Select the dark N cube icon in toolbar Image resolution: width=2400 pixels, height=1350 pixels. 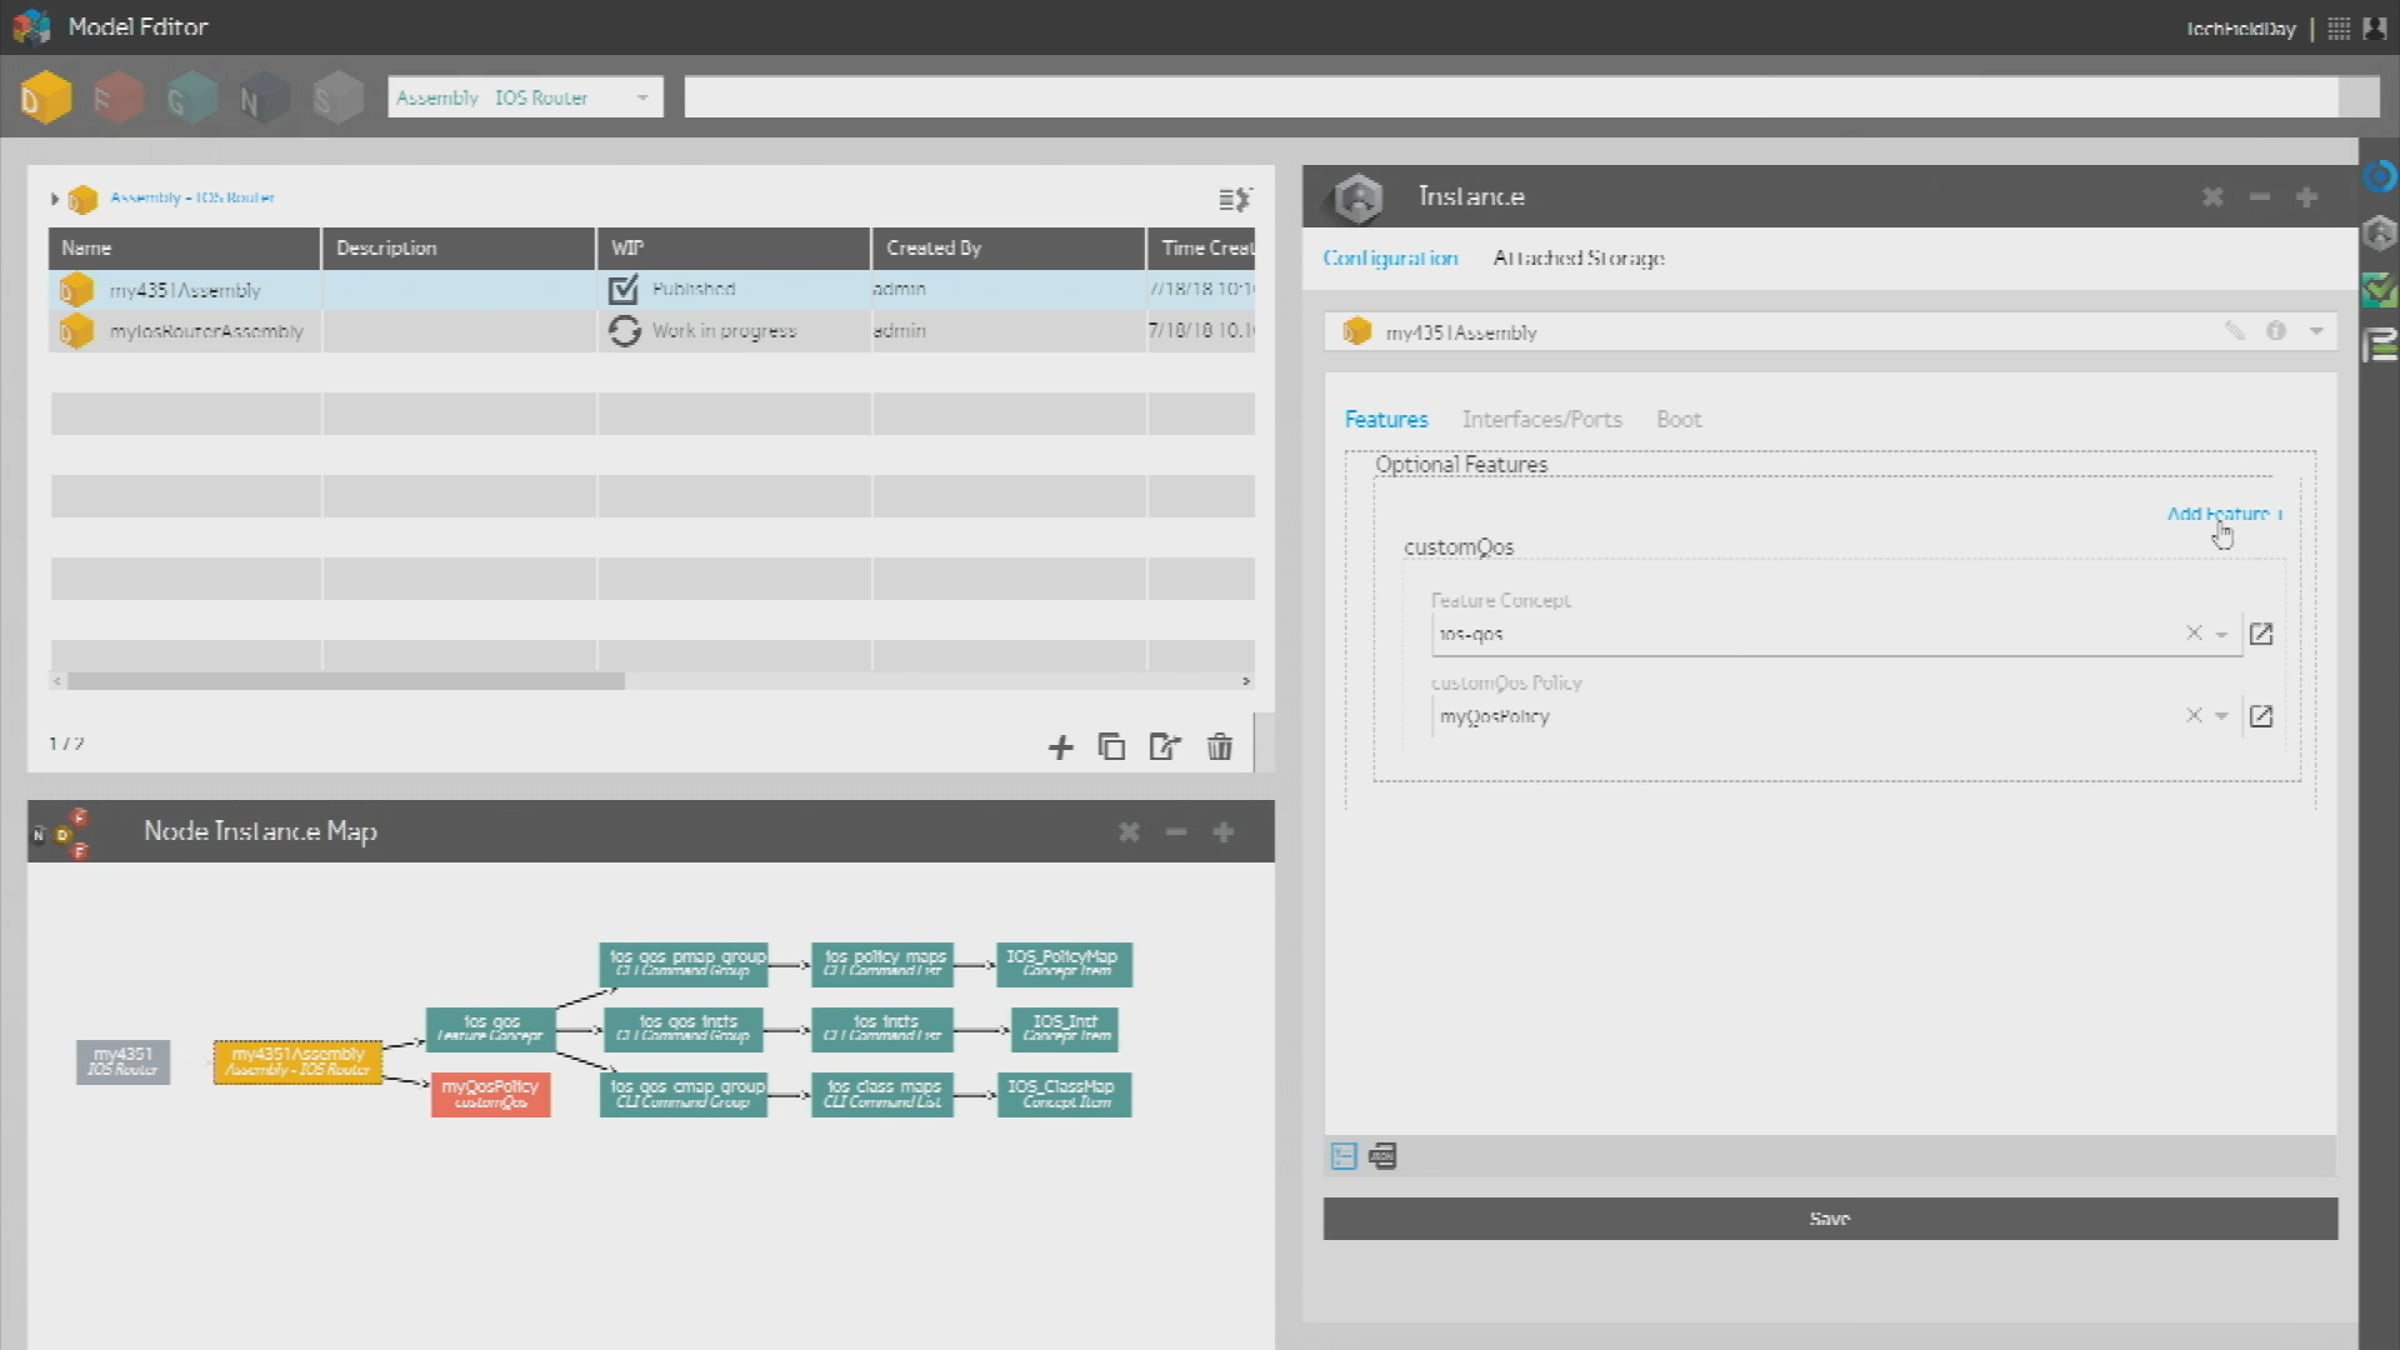(x=264, y=98)
